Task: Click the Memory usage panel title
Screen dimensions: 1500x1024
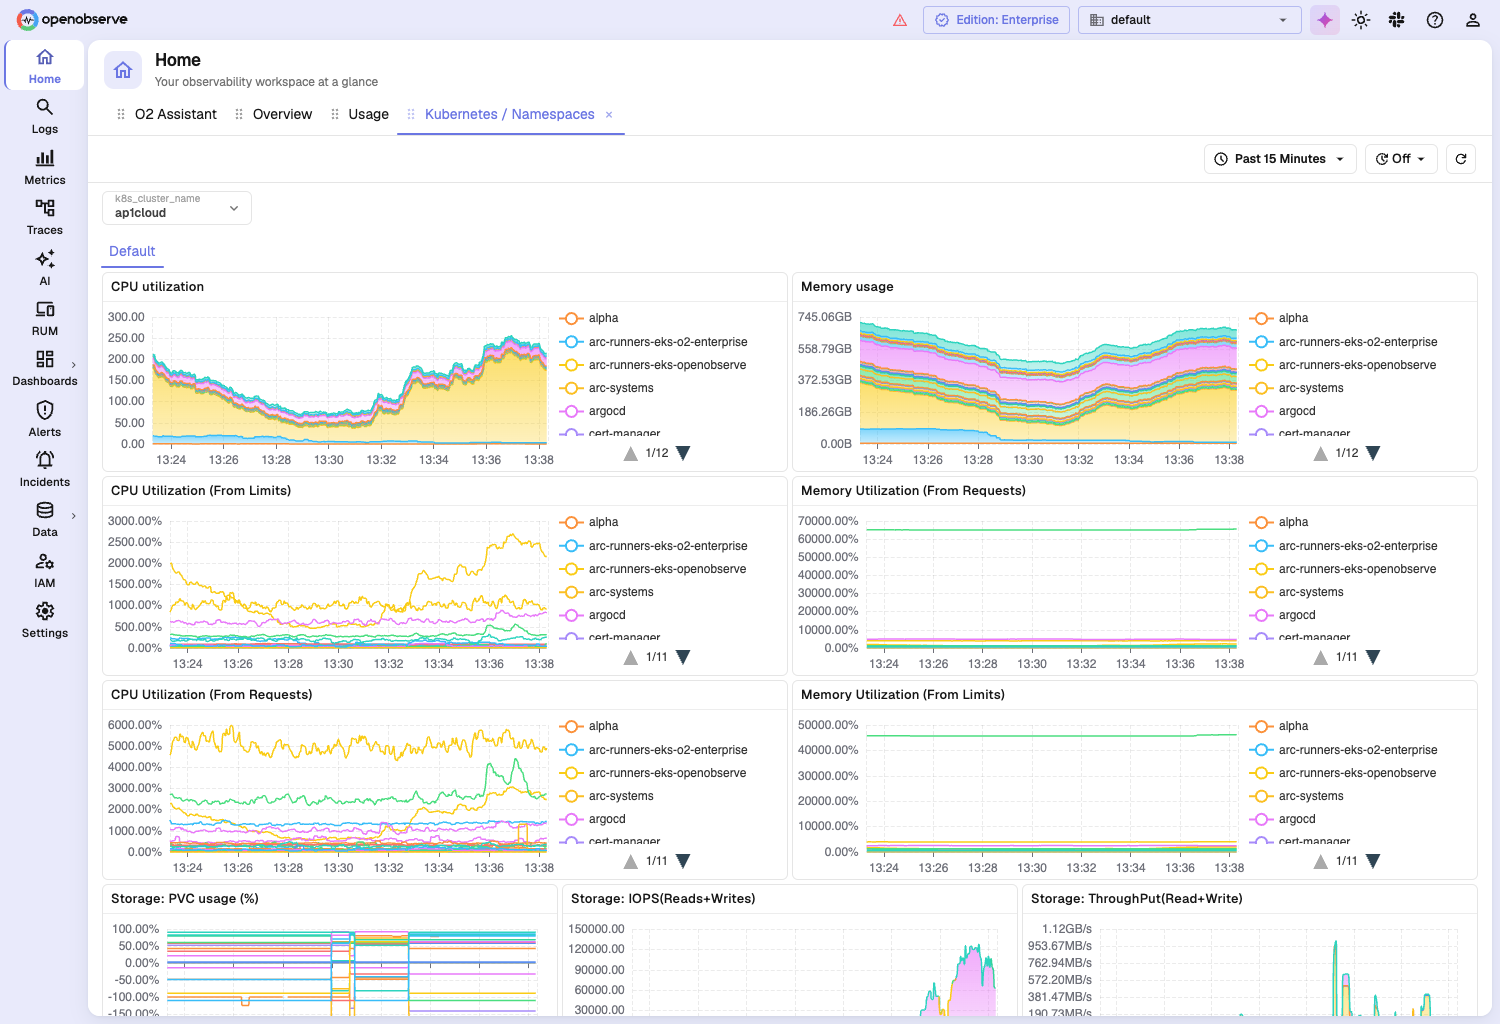Action: pyautogui.click(x=847, y=287)
